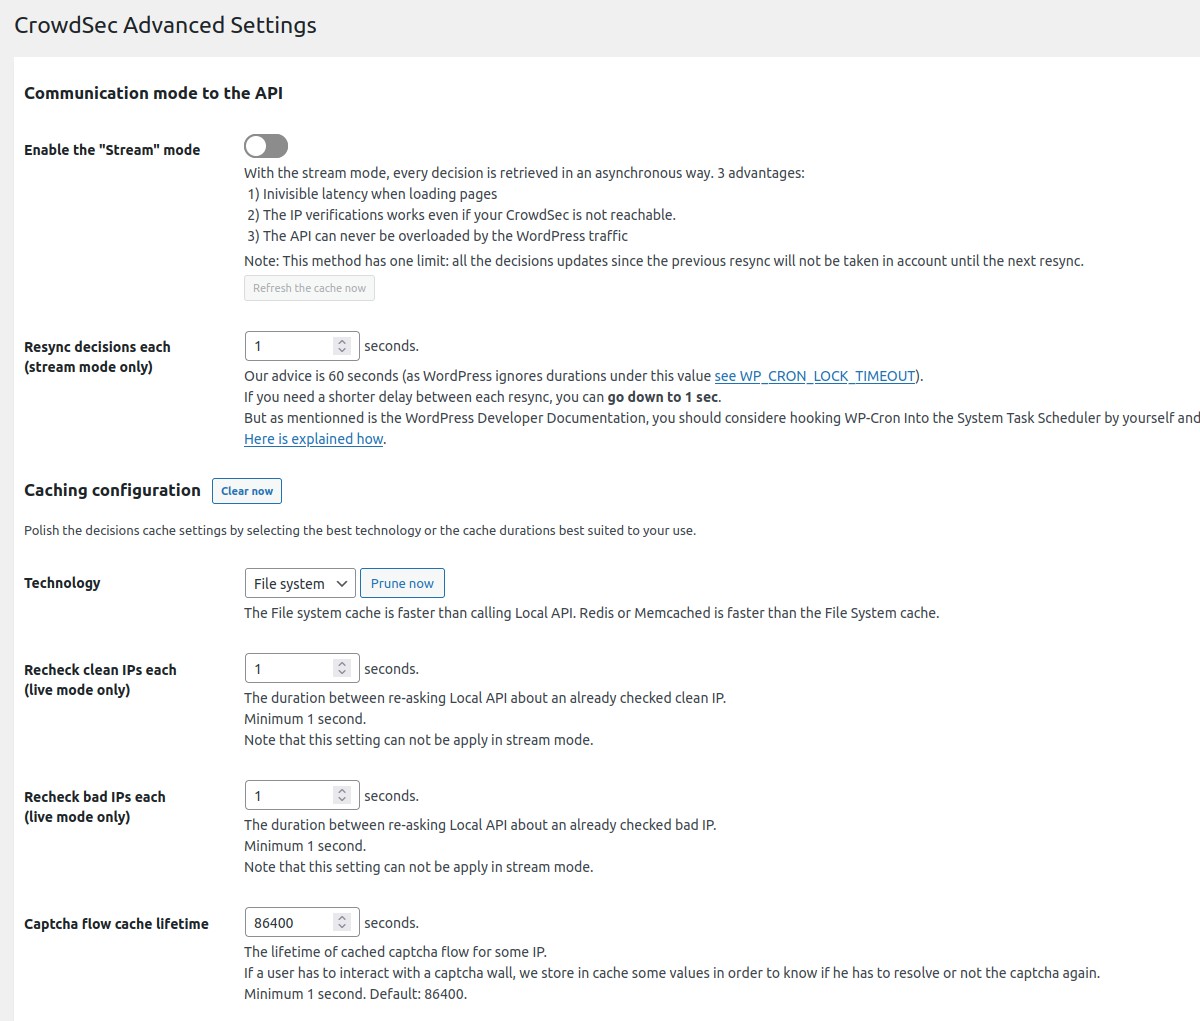
Task: Click the Technology label
Action: 62,583
